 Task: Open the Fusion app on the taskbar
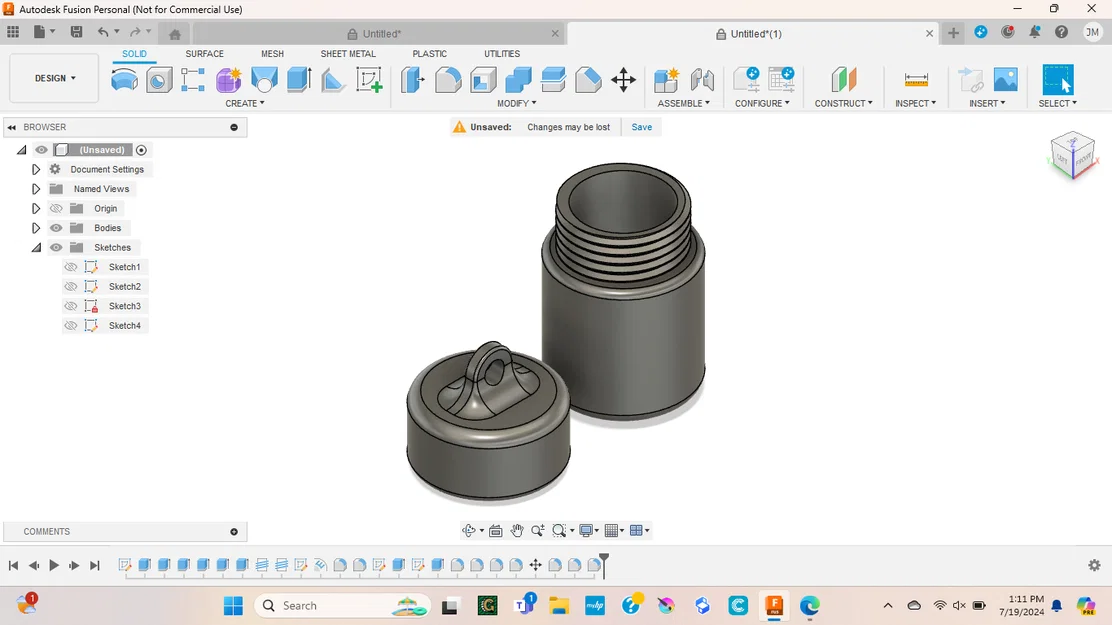(x=774, y=606)
